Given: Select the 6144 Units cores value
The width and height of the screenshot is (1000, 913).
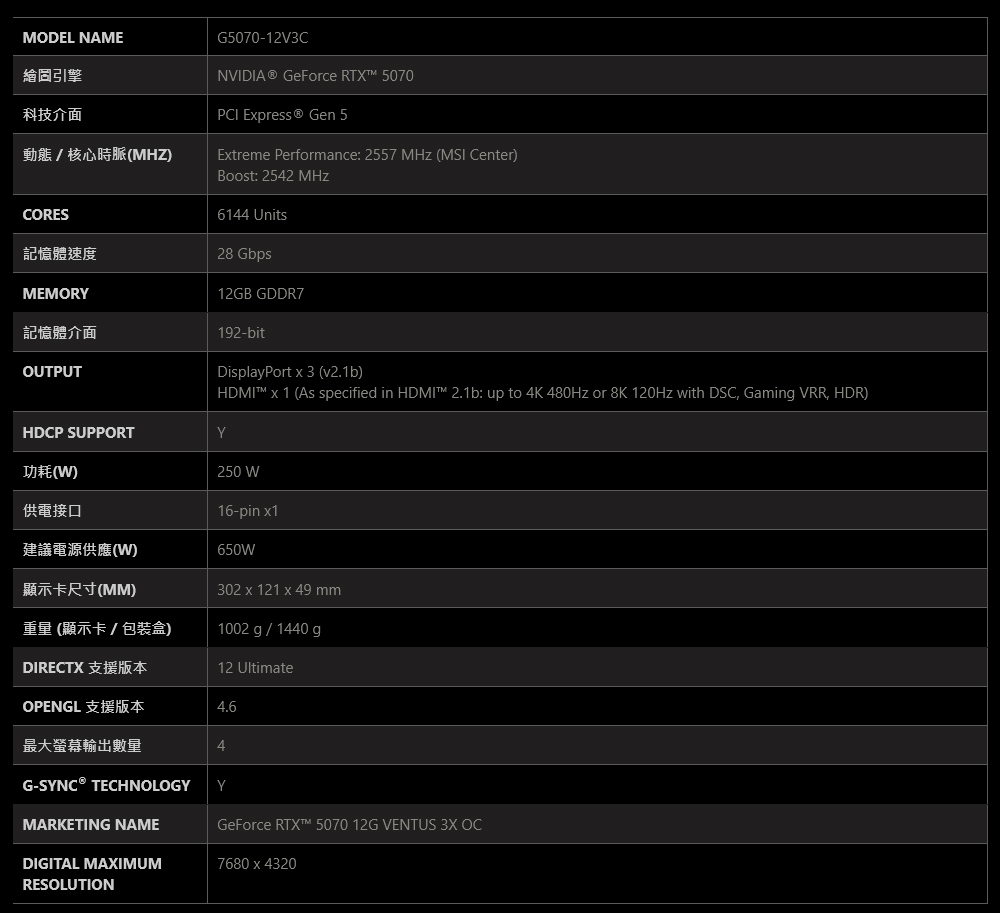Looking at the screenshot, I should pos(252,215).
